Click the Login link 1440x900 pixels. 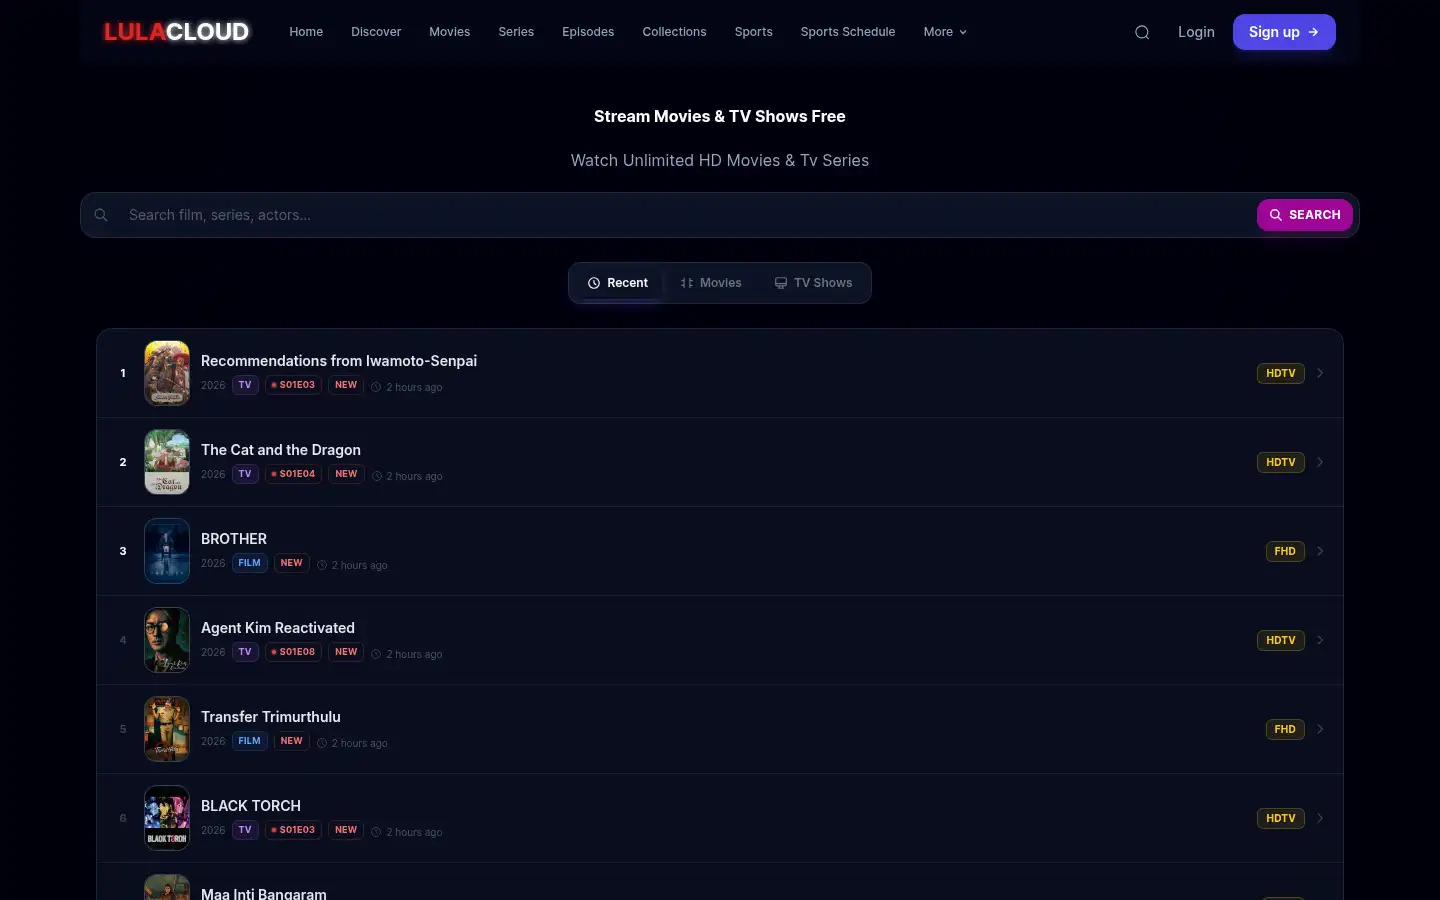pyautogui.click(x=1196, y=32)
